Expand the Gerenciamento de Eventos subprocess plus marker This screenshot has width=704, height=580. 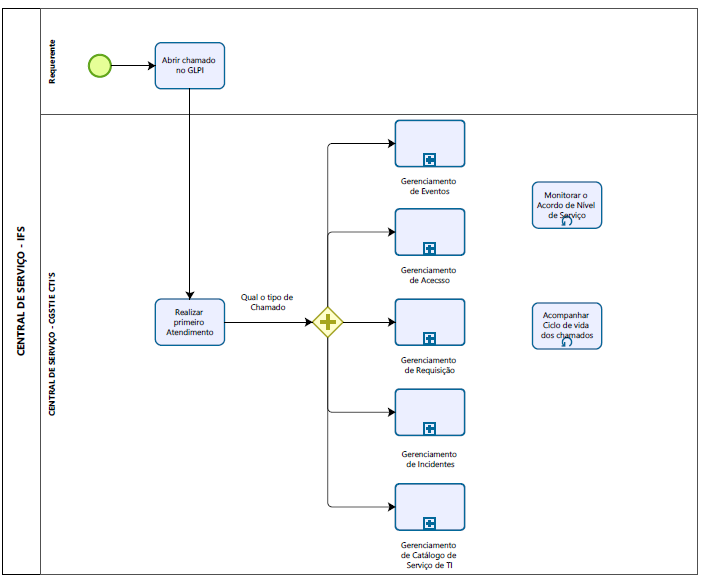429,159
